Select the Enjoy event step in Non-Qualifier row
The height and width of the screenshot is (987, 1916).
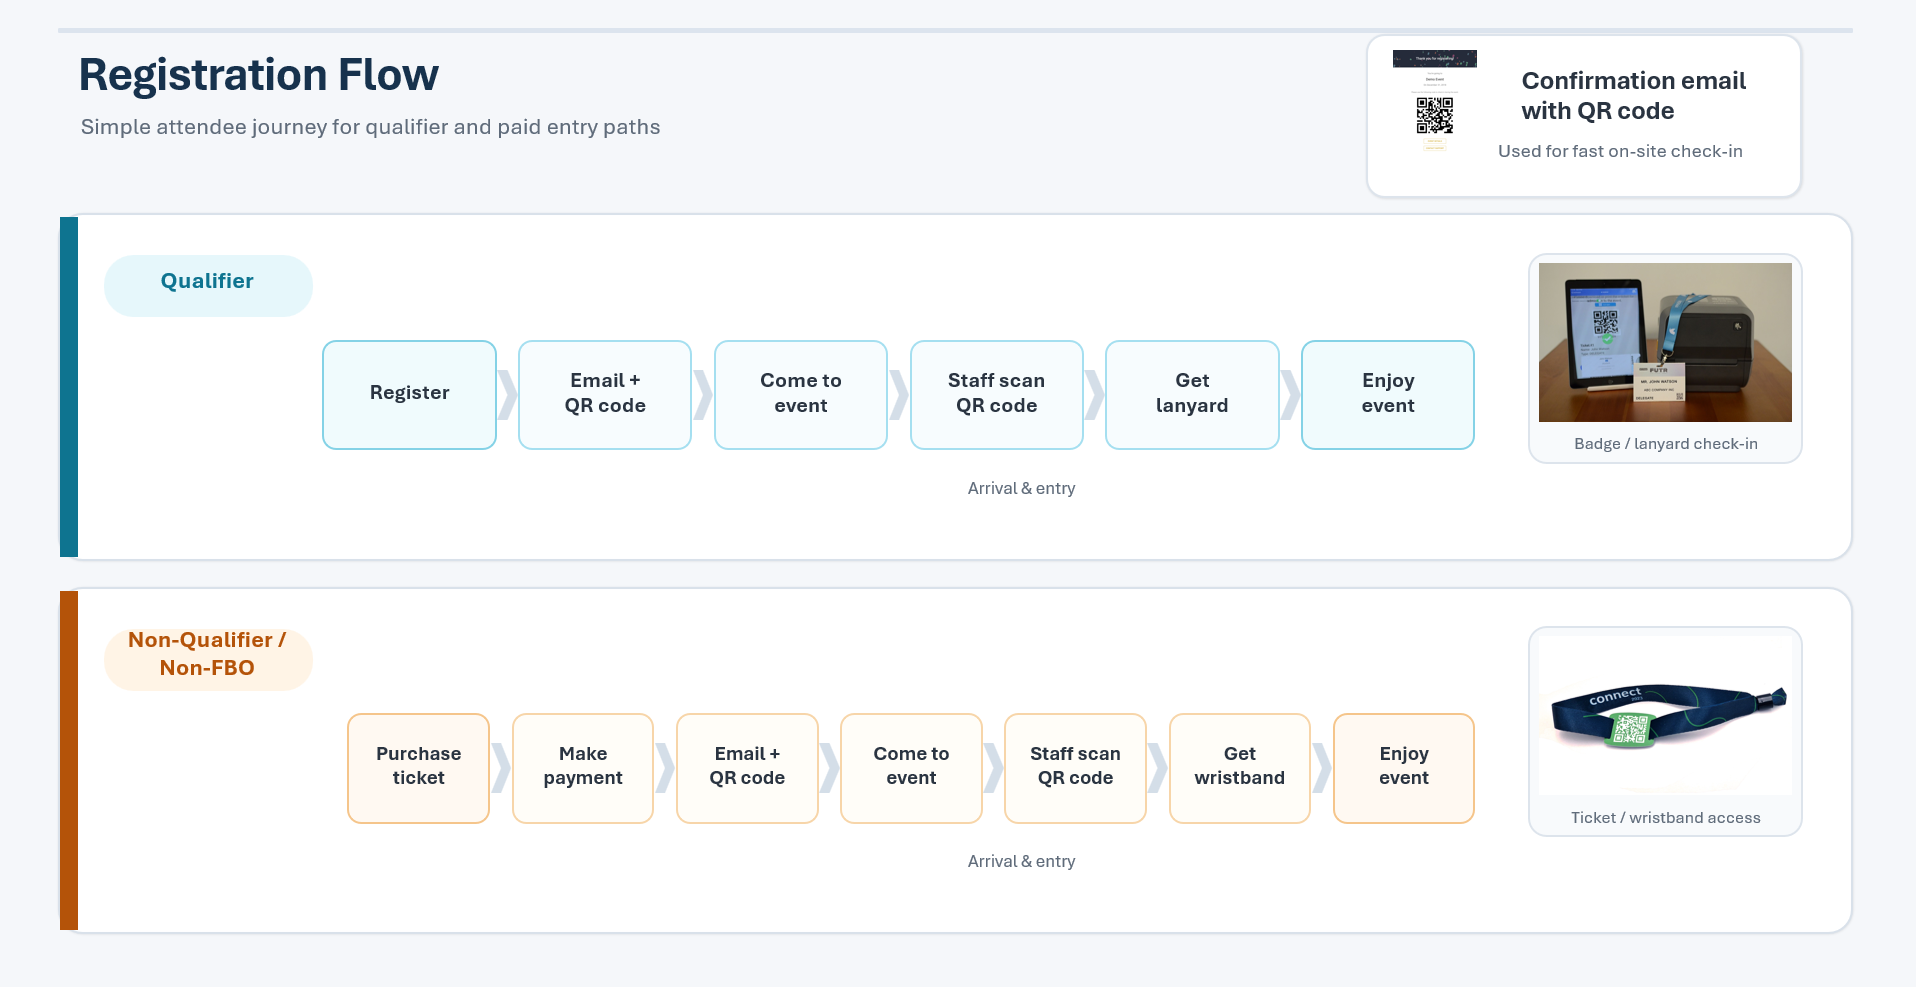(1403, 767)
